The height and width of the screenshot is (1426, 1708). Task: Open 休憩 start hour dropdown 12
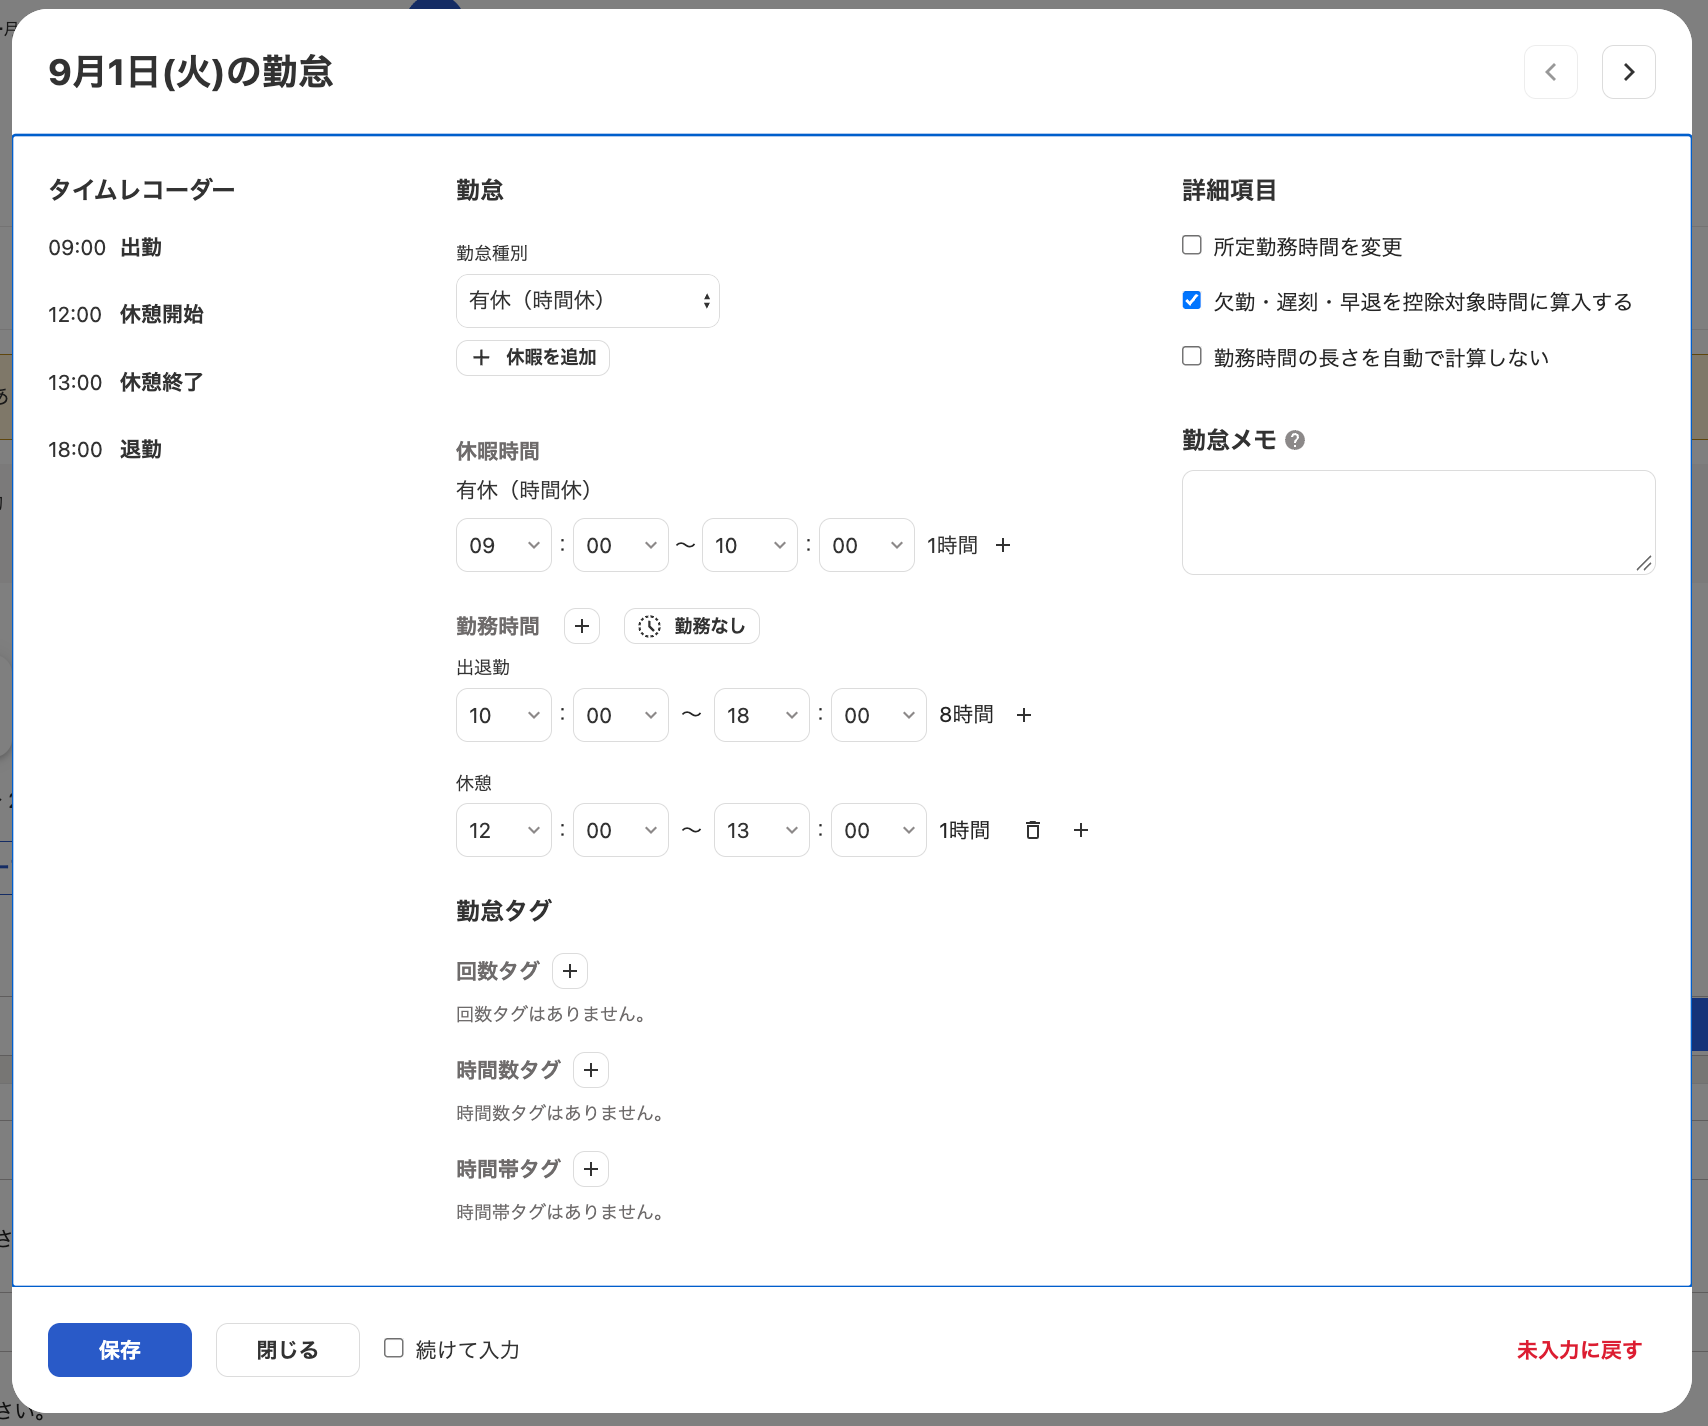click(x=504, y=830)
